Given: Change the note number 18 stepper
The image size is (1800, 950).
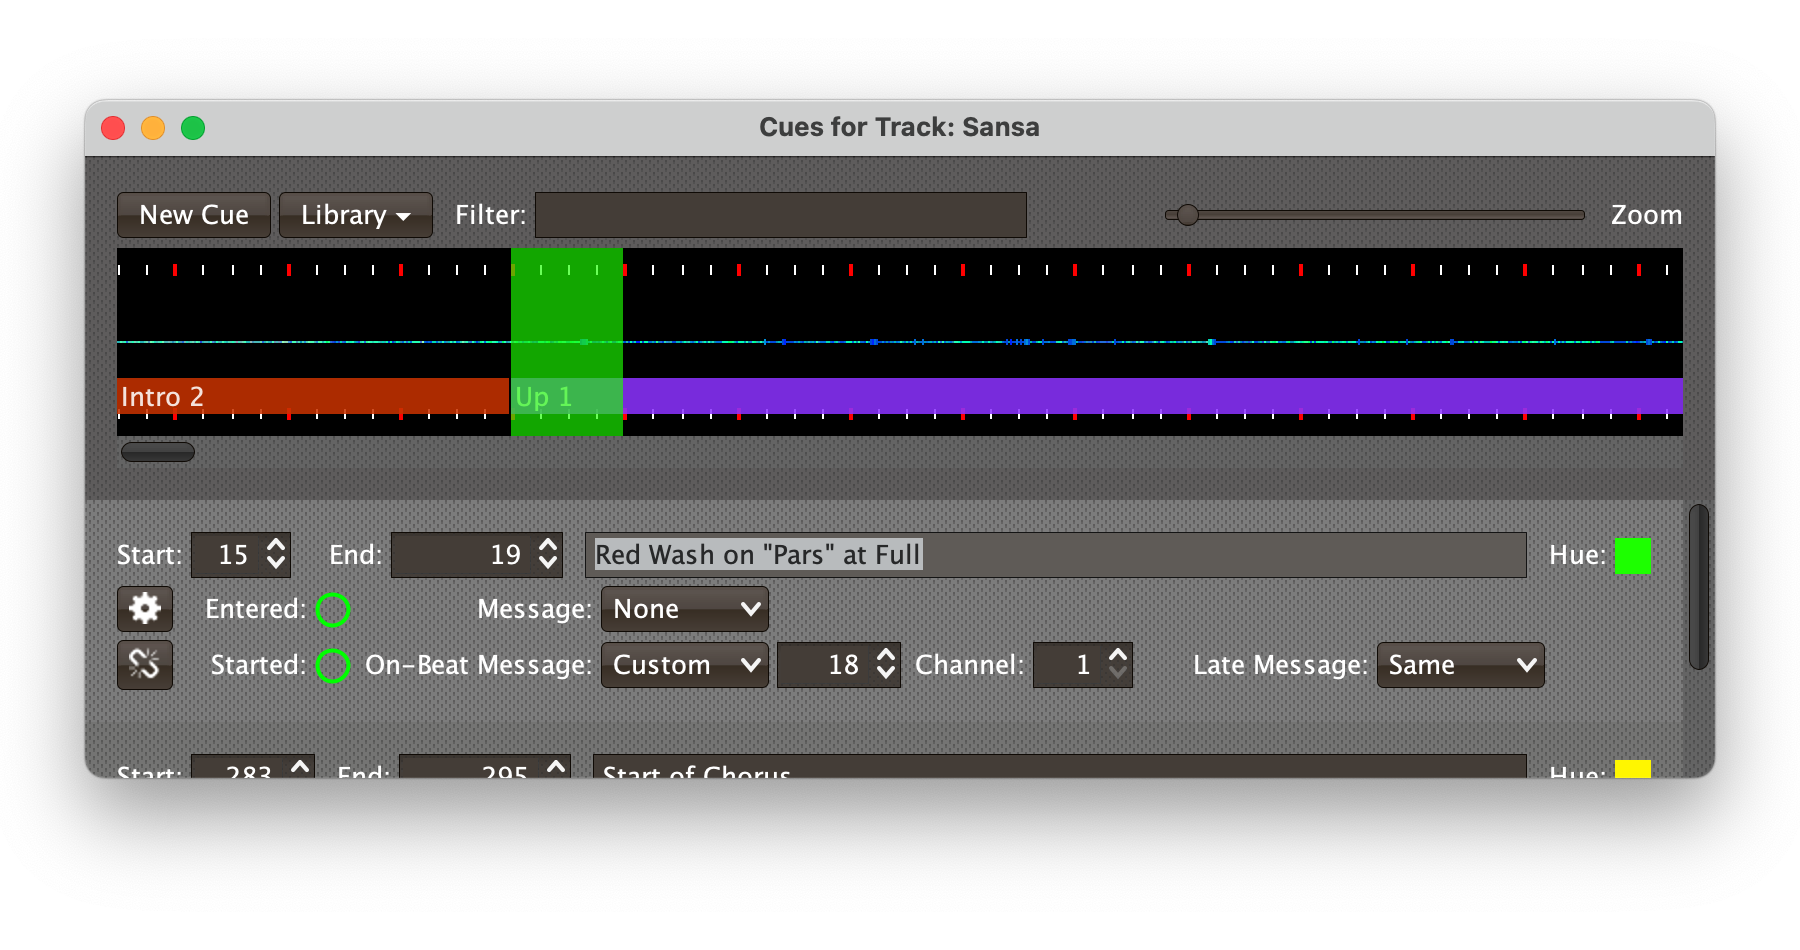Looking at the screenshot, I should [886, 665].
